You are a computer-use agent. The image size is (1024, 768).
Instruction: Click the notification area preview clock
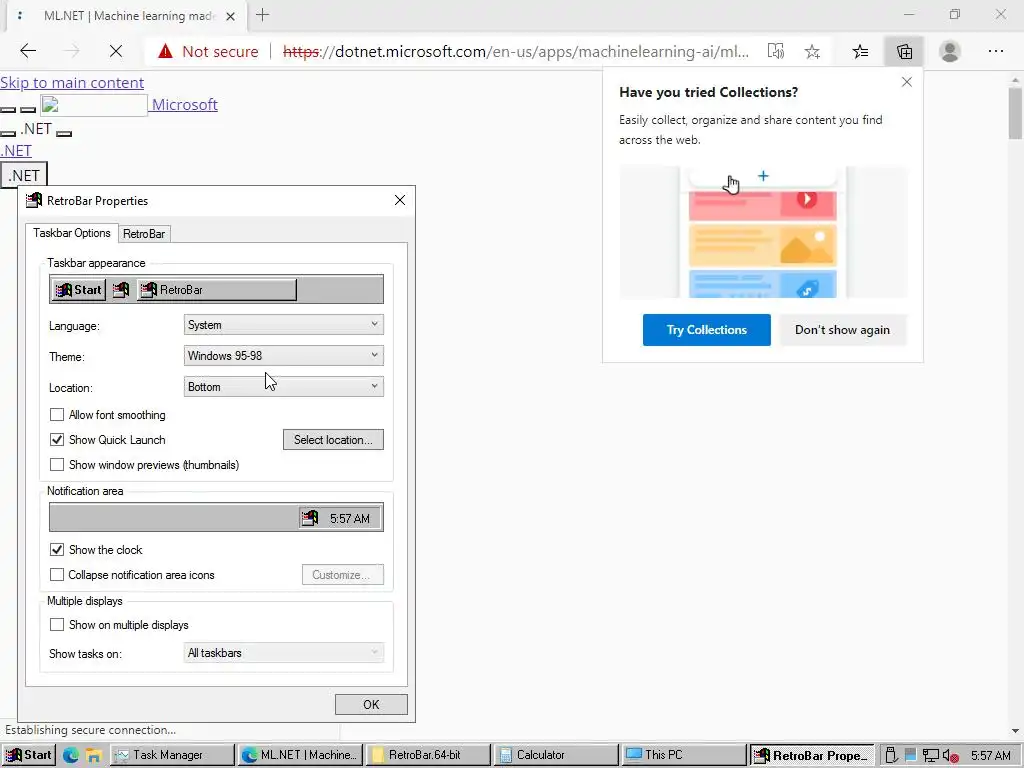(349, 519)
